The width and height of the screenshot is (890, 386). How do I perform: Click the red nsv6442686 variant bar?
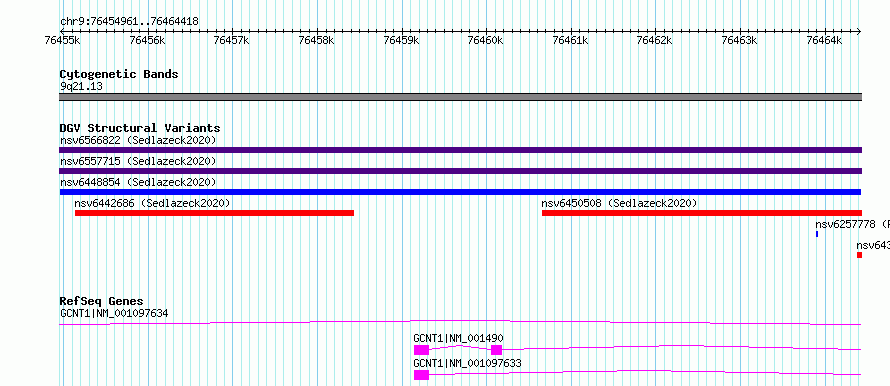coord(215,213)
